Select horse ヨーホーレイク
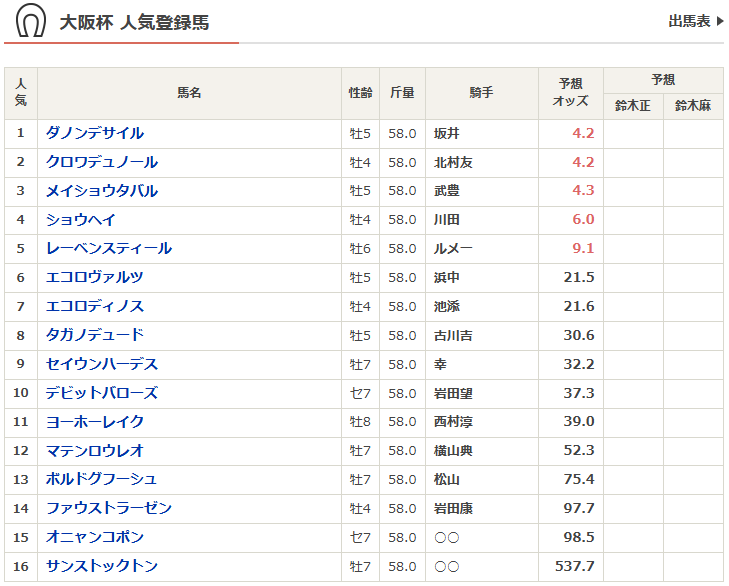Viewport: 729px width, 586px height. (x=94, y=423)
